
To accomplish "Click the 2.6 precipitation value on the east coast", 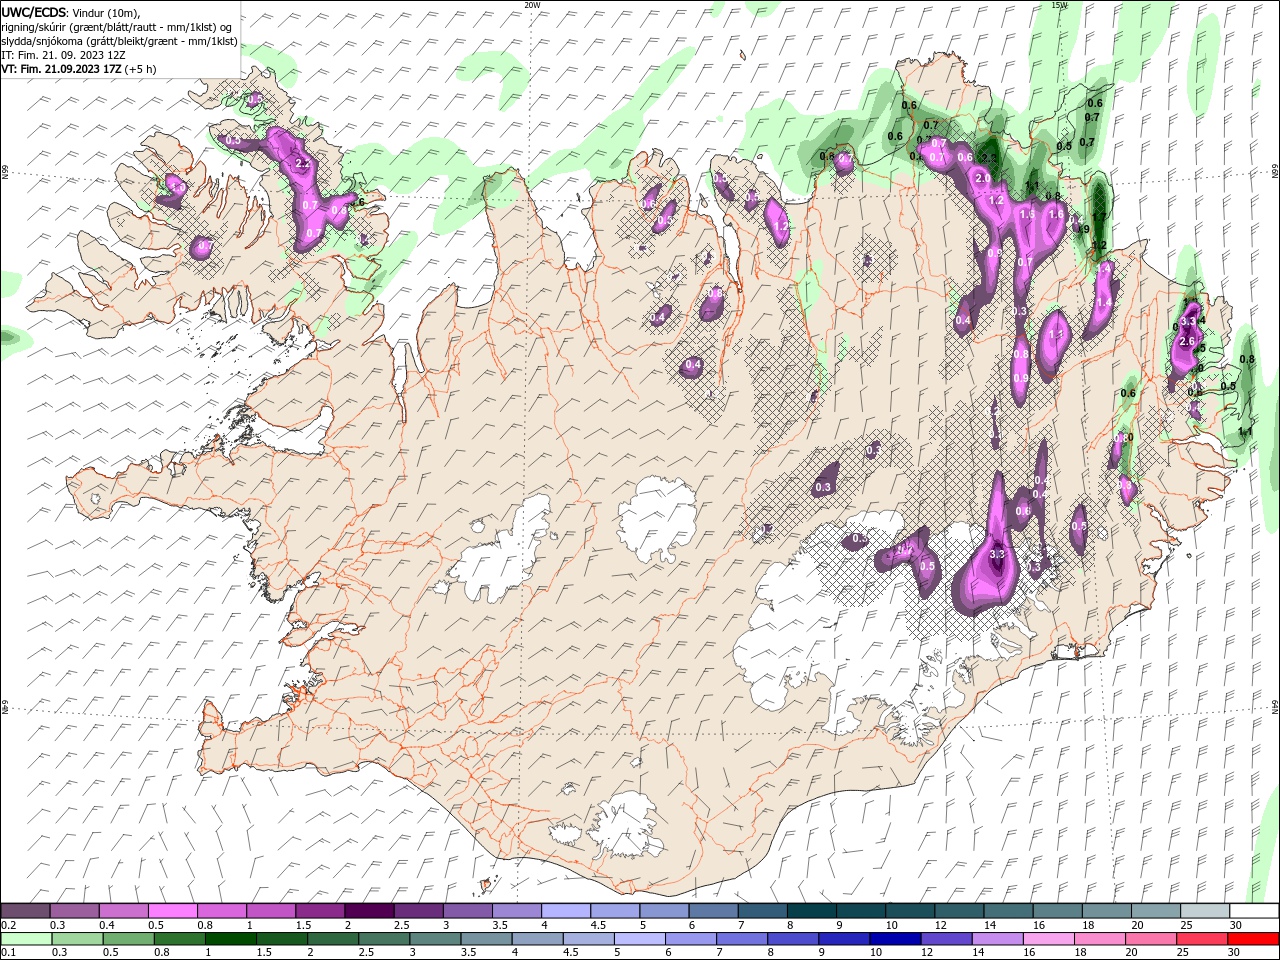I will point(1187,341).
